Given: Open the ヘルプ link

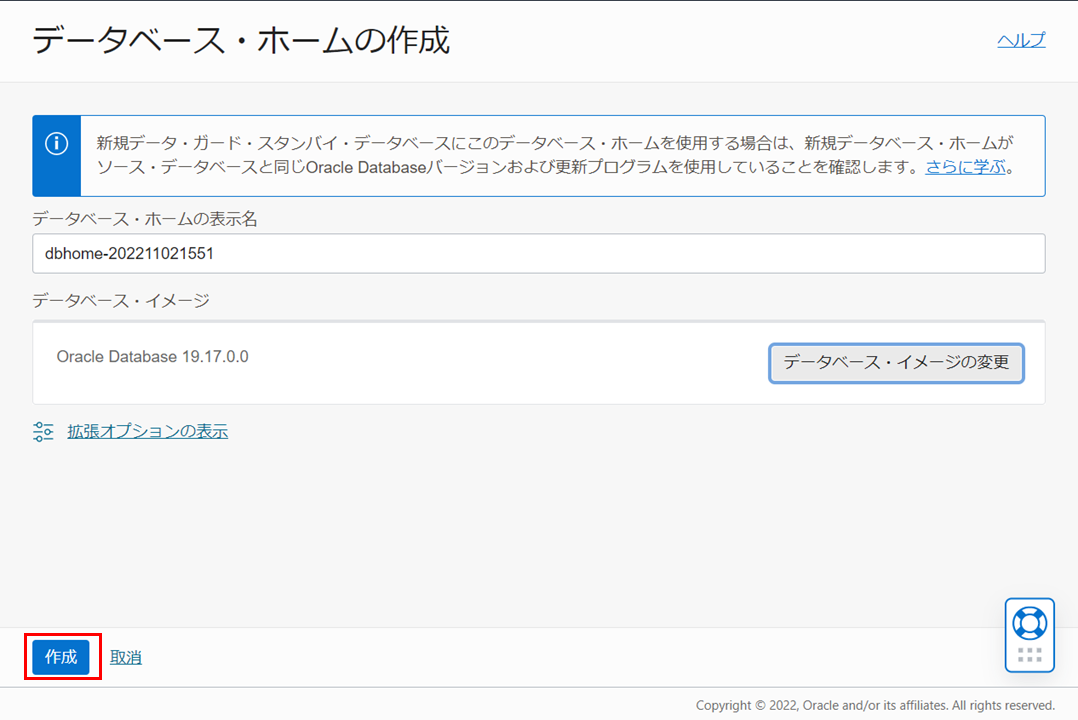Looking at the screenshot, I should (1021, 40).
